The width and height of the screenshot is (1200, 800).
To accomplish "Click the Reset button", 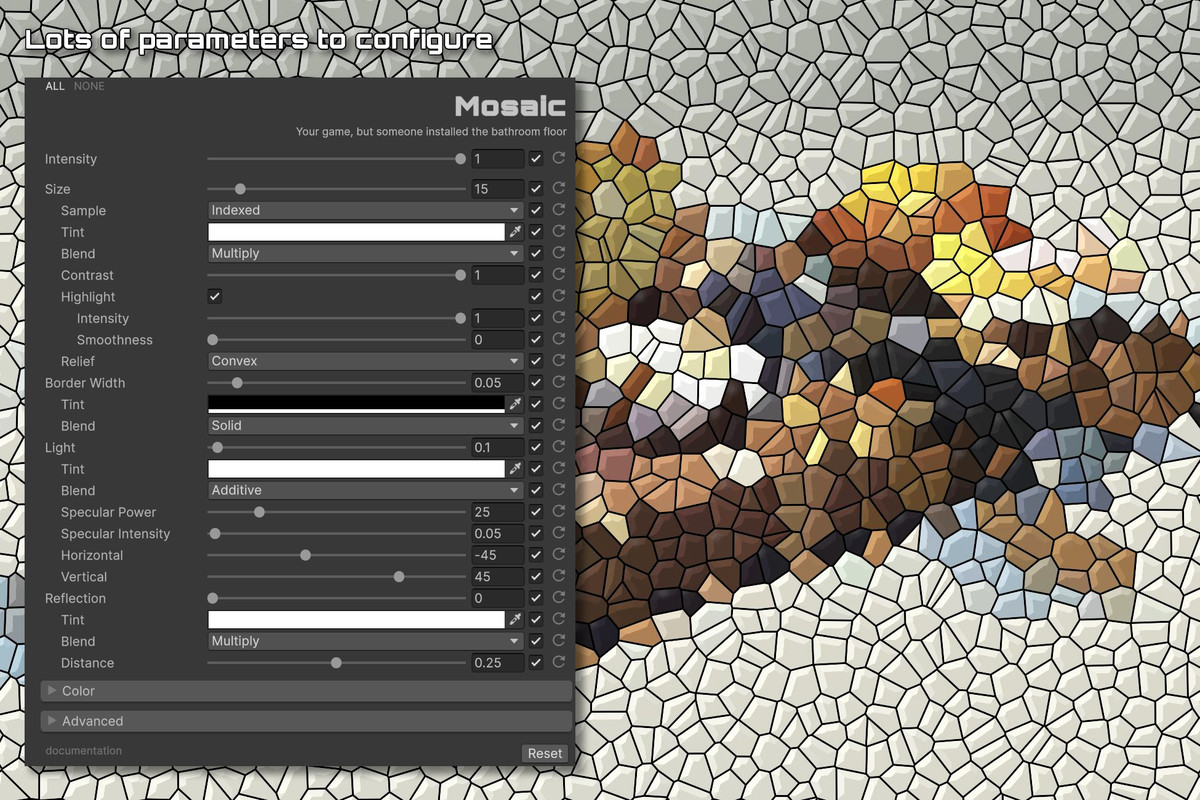I will (545, 753).
